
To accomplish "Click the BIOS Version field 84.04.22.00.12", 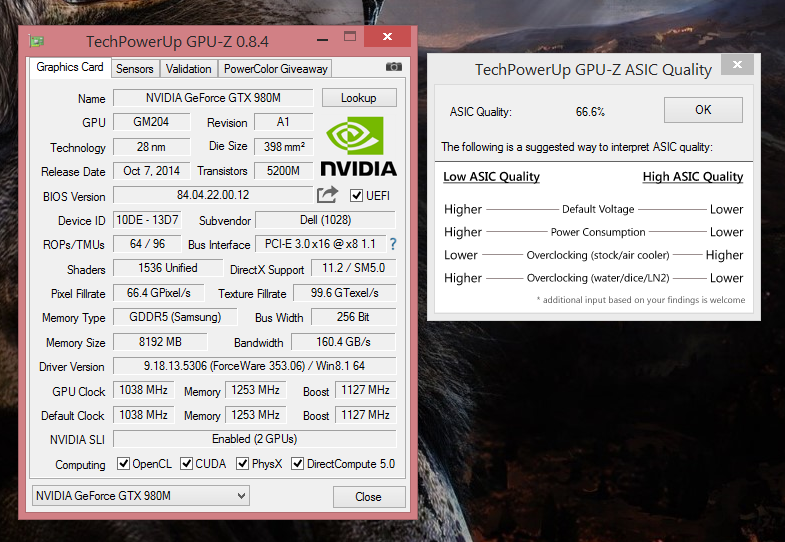I will click(213, 195).
